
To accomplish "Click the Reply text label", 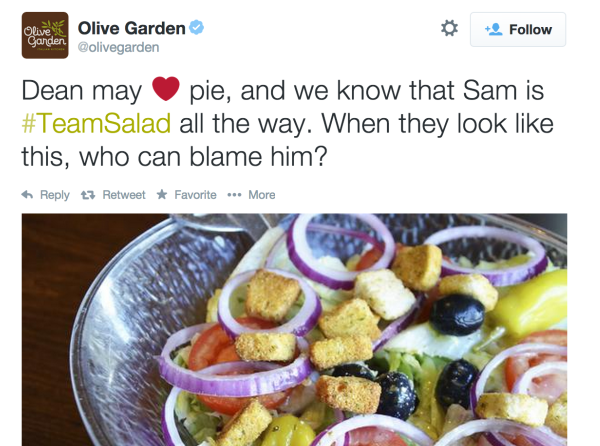I will [54, 195].
